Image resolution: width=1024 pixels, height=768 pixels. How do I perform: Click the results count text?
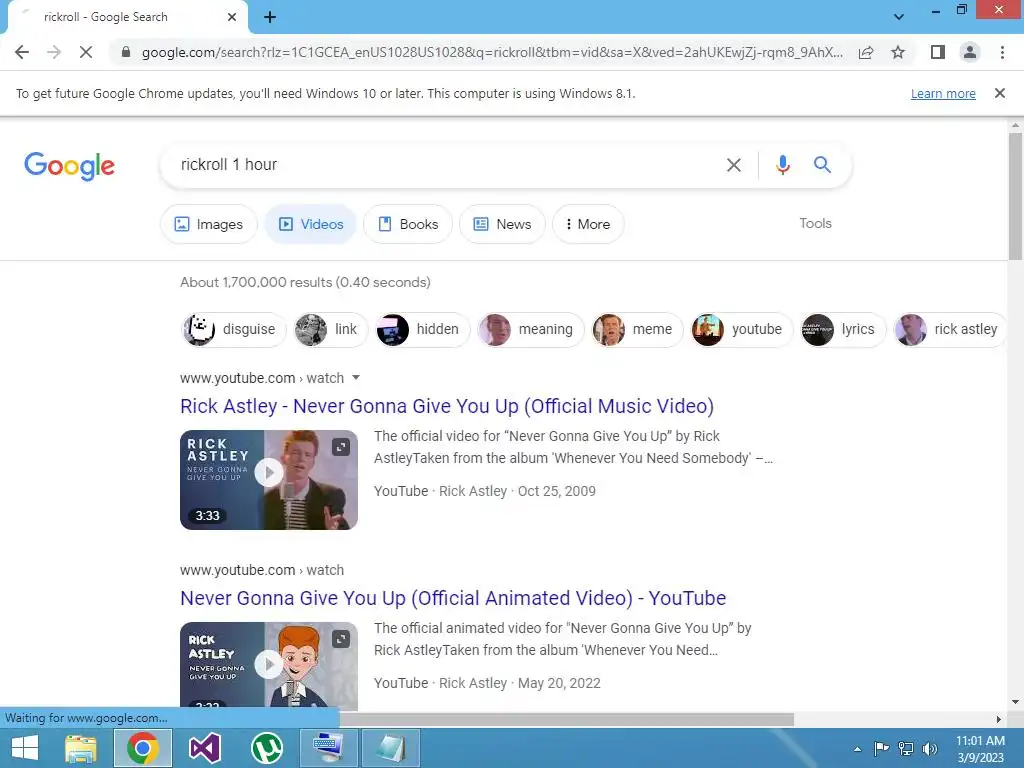305,282
